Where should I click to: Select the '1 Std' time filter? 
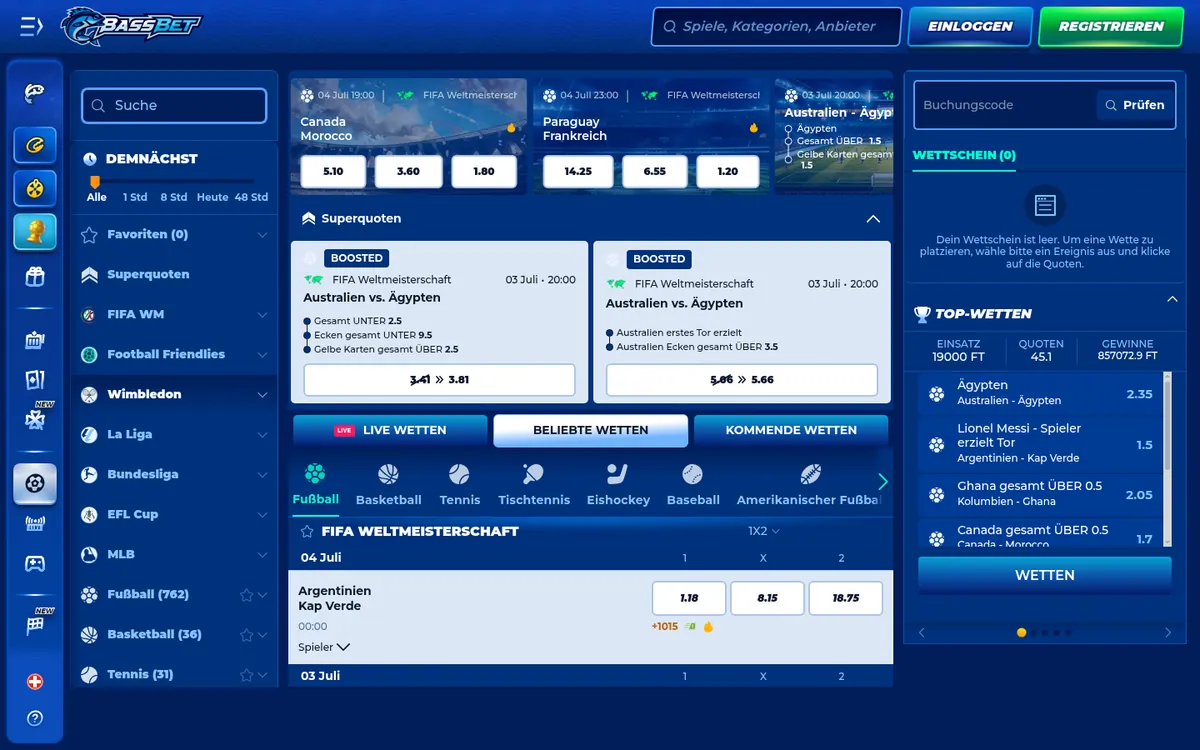135,197
